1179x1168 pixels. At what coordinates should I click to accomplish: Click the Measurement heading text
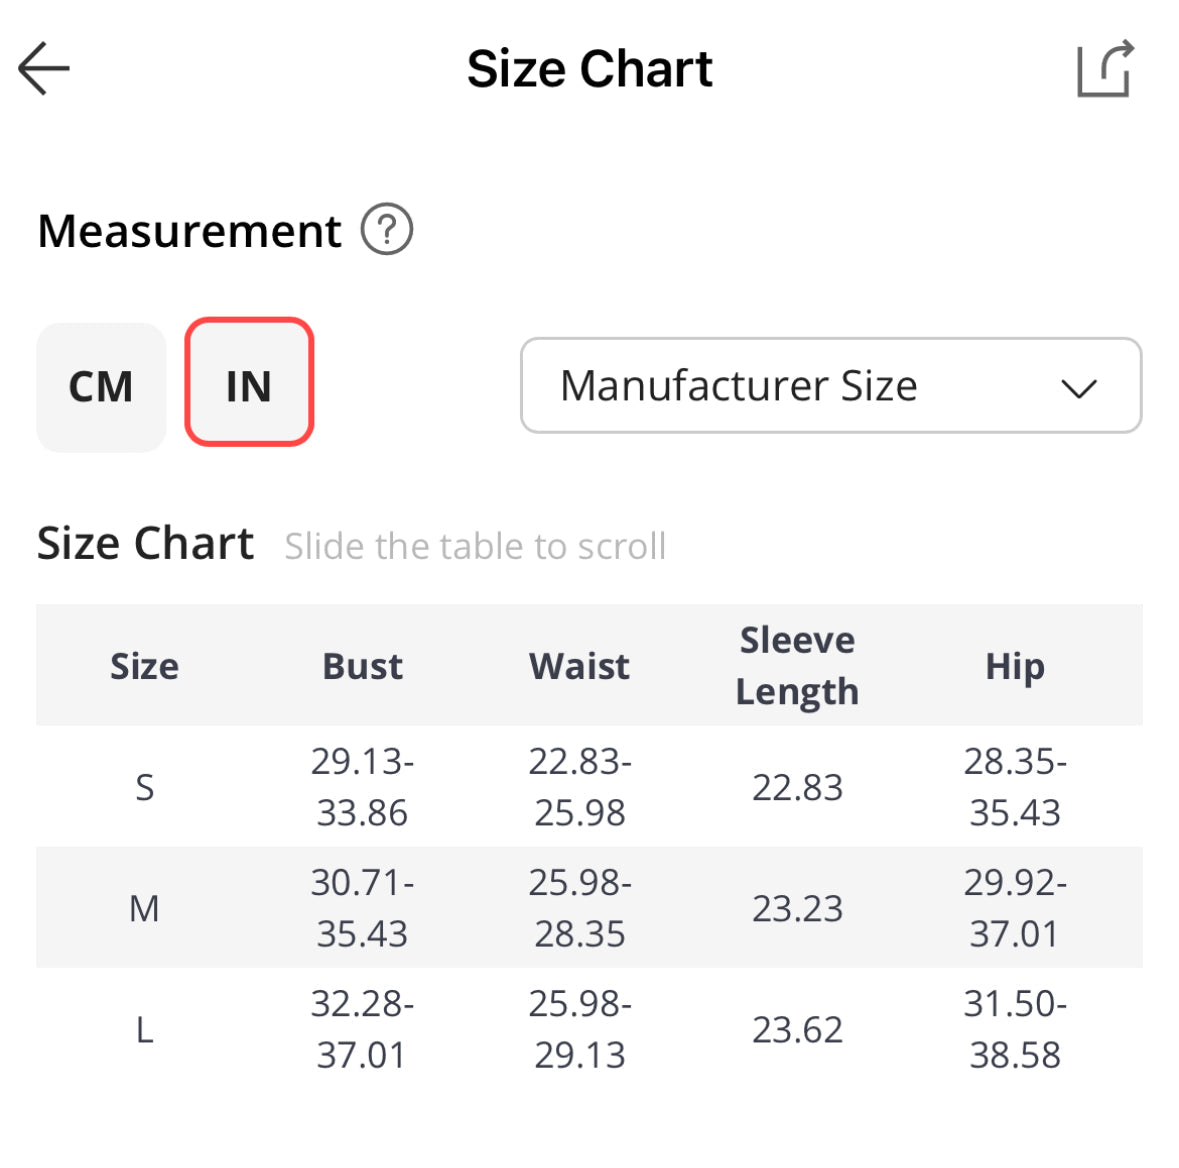click(x=189, y=231)
